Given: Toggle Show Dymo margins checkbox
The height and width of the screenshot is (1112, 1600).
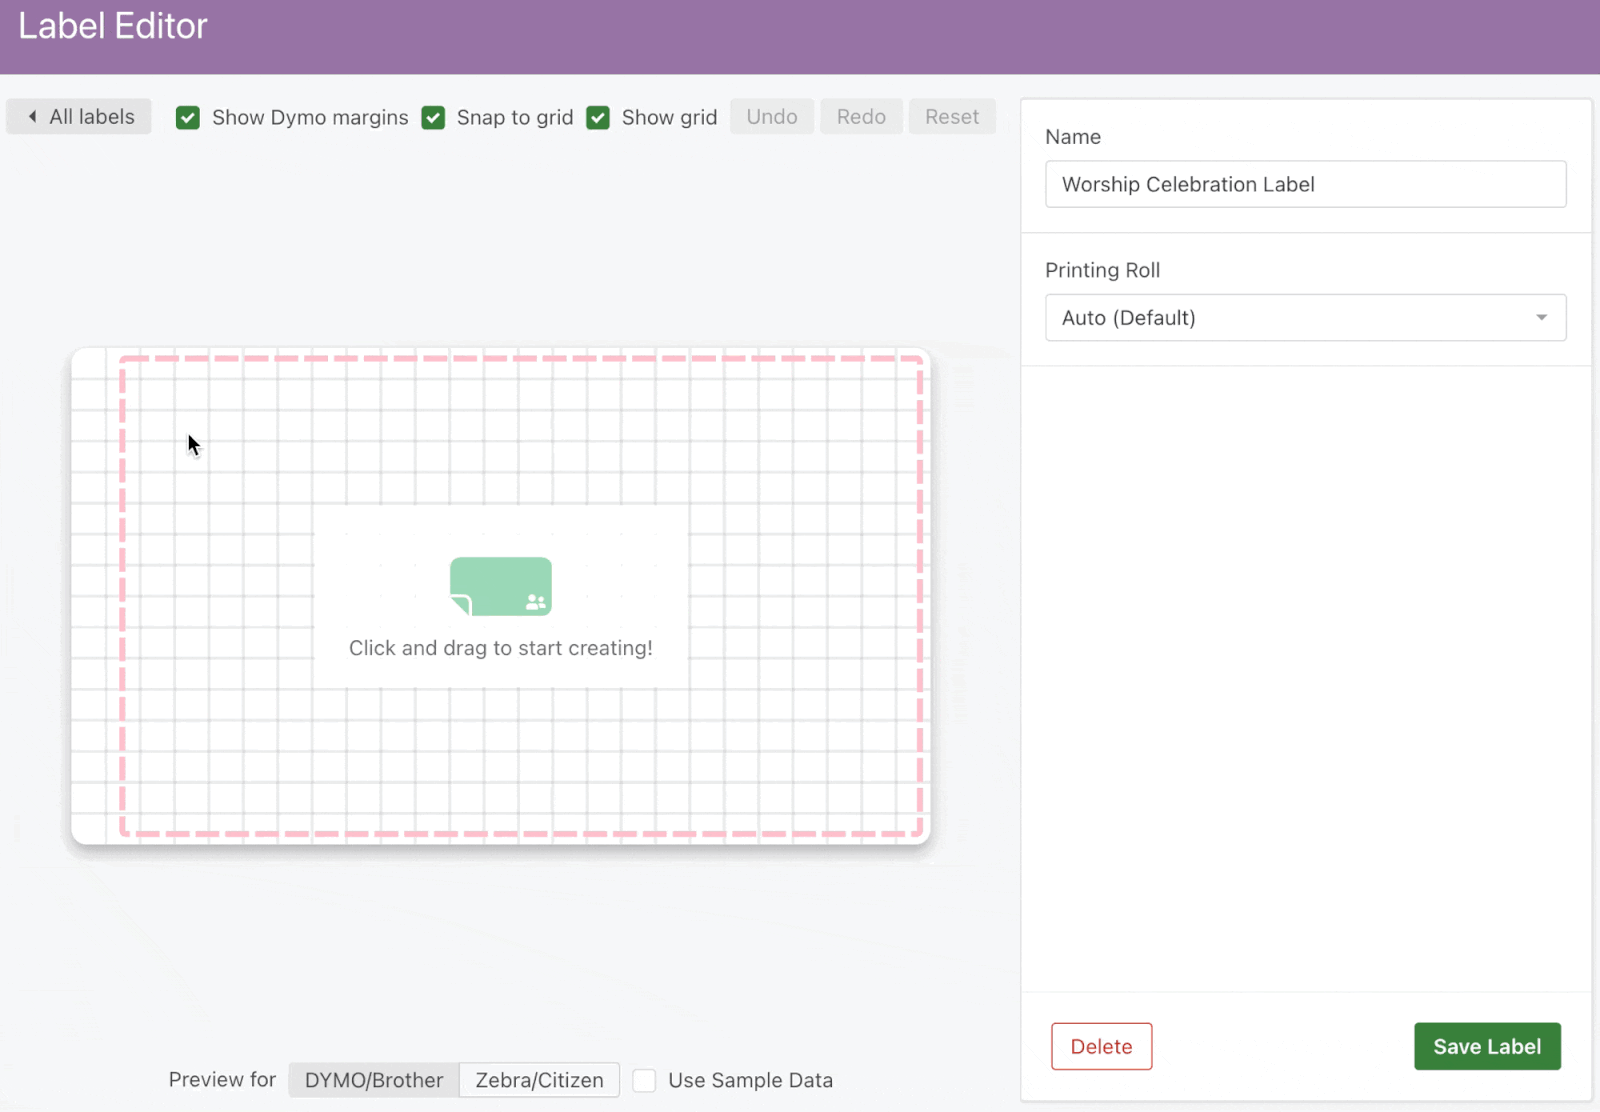Looking at the screenshot, I should [x=188, y=118].
